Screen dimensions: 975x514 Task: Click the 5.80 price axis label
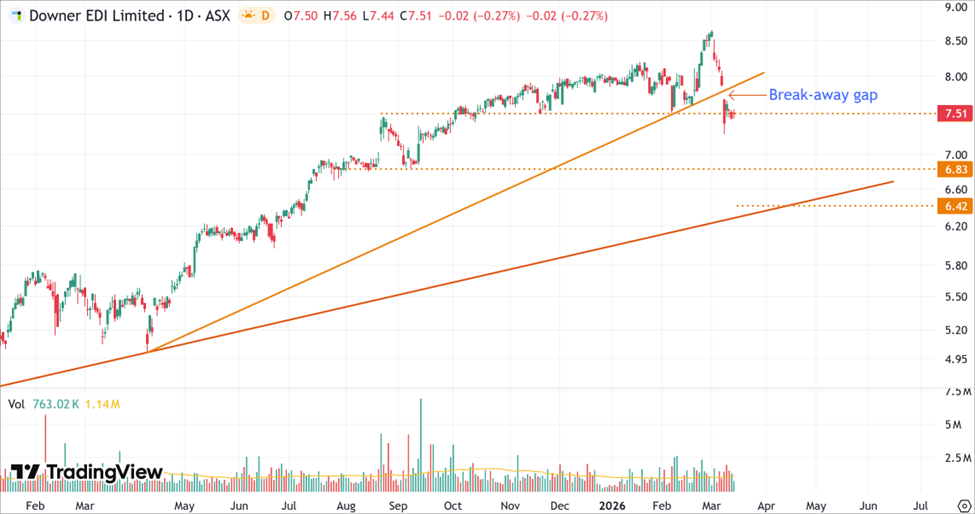coord(955,266)
